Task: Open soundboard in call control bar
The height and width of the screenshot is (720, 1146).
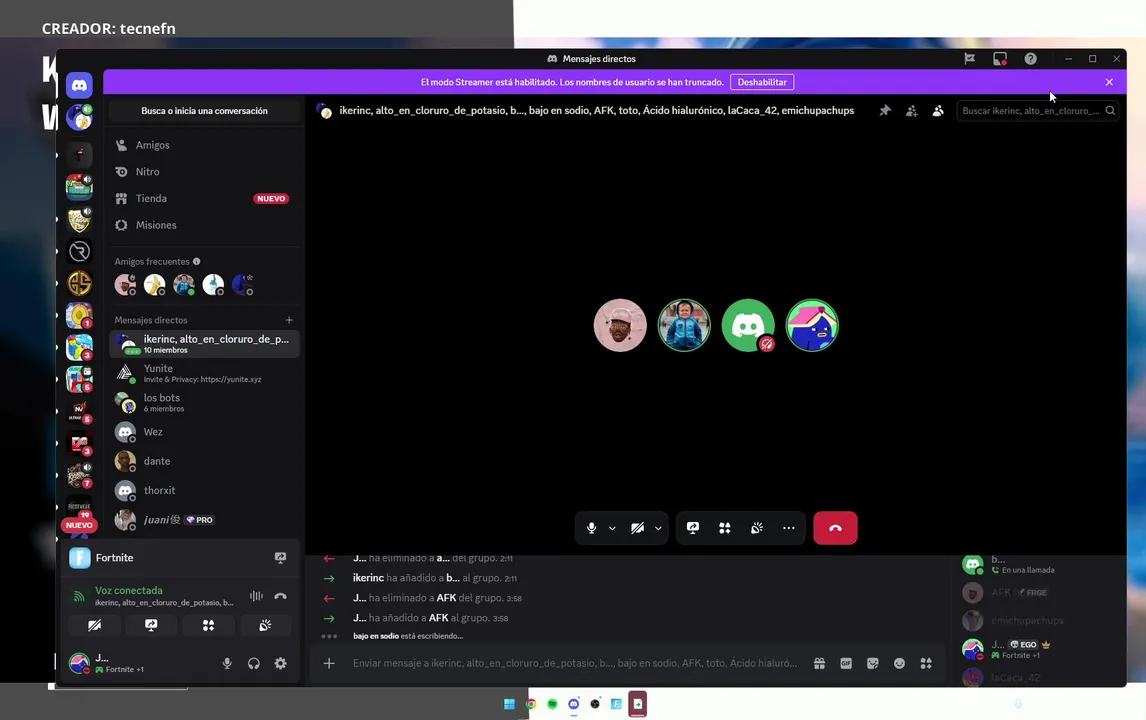Action: coord(756,528)
